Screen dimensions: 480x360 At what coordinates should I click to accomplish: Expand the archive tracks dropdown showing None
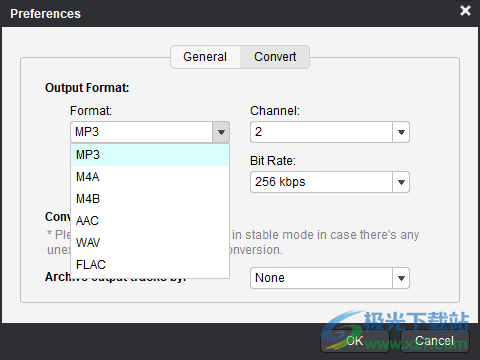[x=401, y=278]
